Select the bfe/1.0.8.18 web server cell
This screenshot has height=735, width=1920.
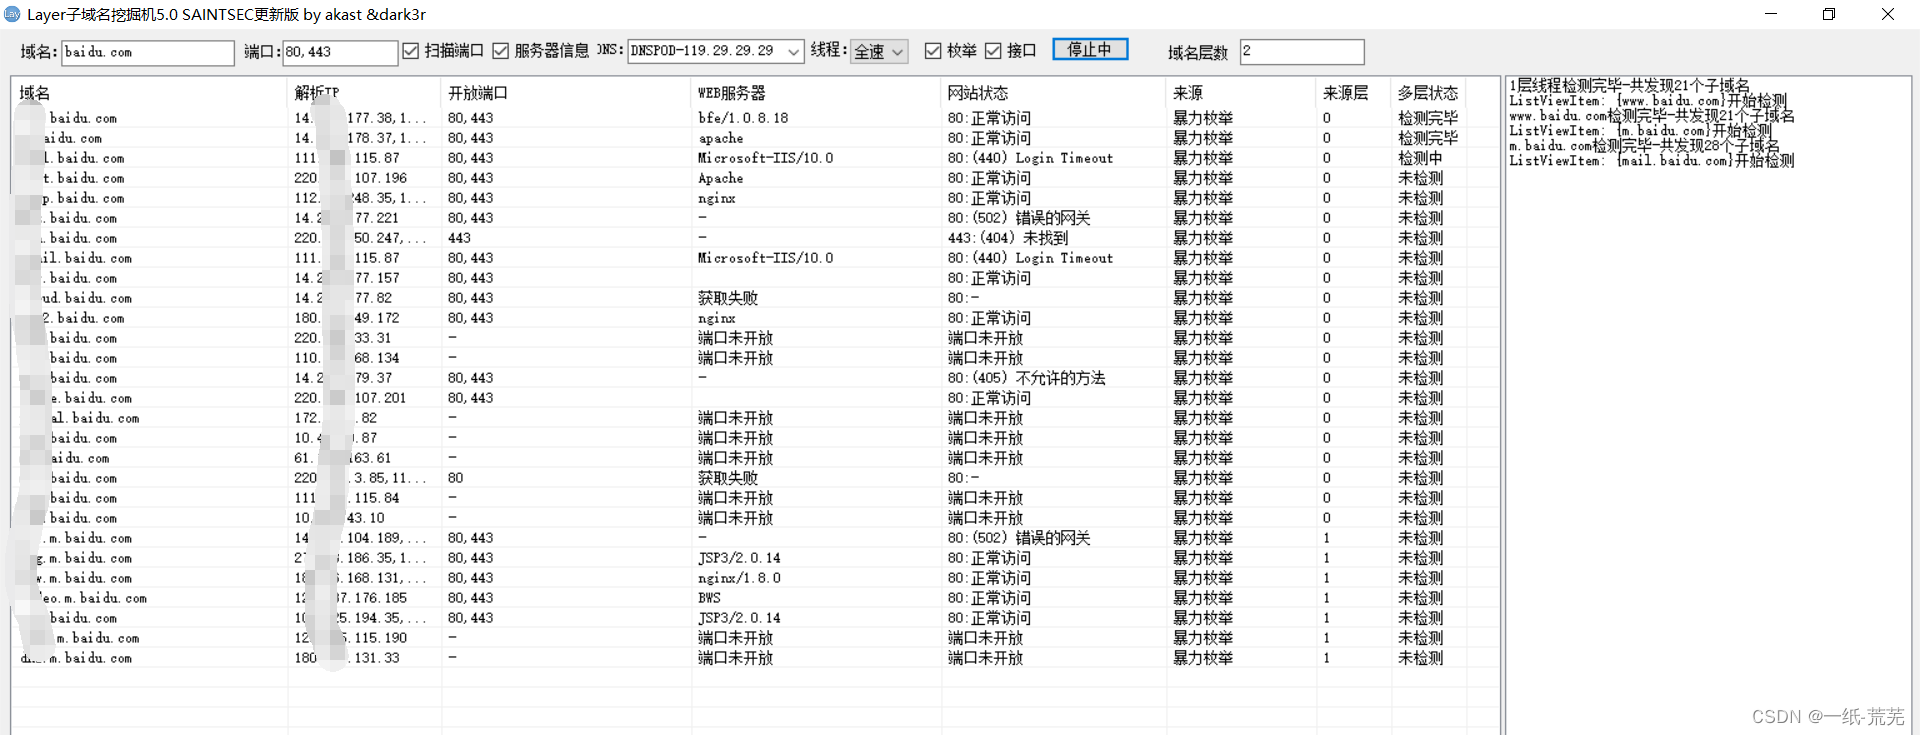click(x=743, y=118)
